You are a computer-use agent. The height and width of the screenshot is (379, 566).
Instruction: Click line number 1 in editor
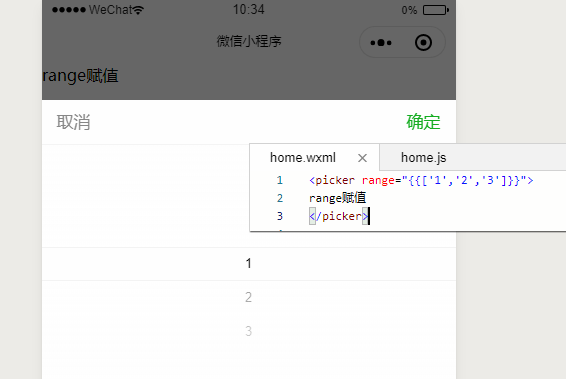[x=280, y=180]
